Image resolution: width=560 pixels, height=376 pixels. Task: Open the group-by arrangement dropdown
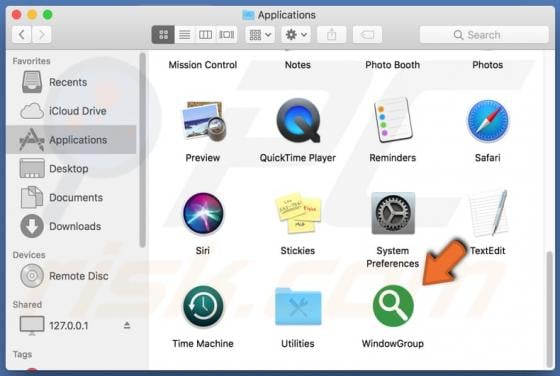[x=260, y=35]
